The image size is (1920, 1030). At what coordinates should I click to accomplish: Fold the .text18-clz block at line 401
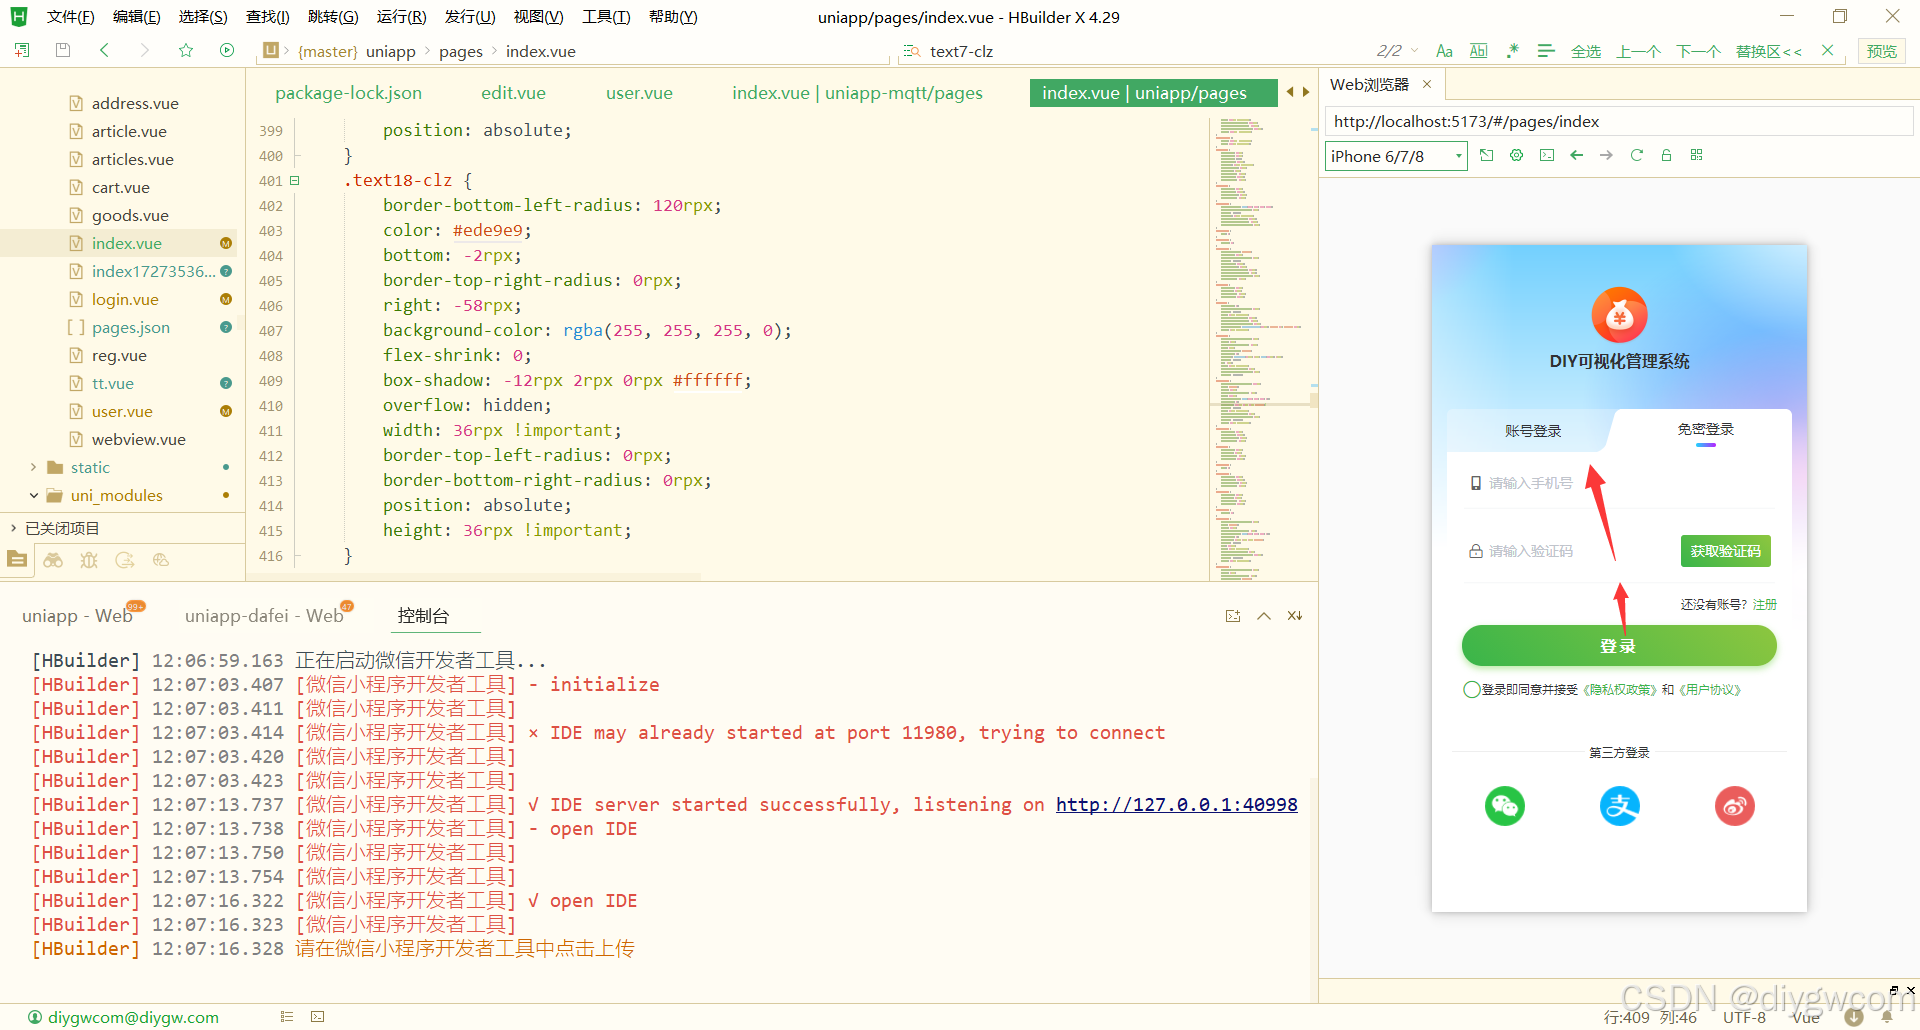point(295,181)
